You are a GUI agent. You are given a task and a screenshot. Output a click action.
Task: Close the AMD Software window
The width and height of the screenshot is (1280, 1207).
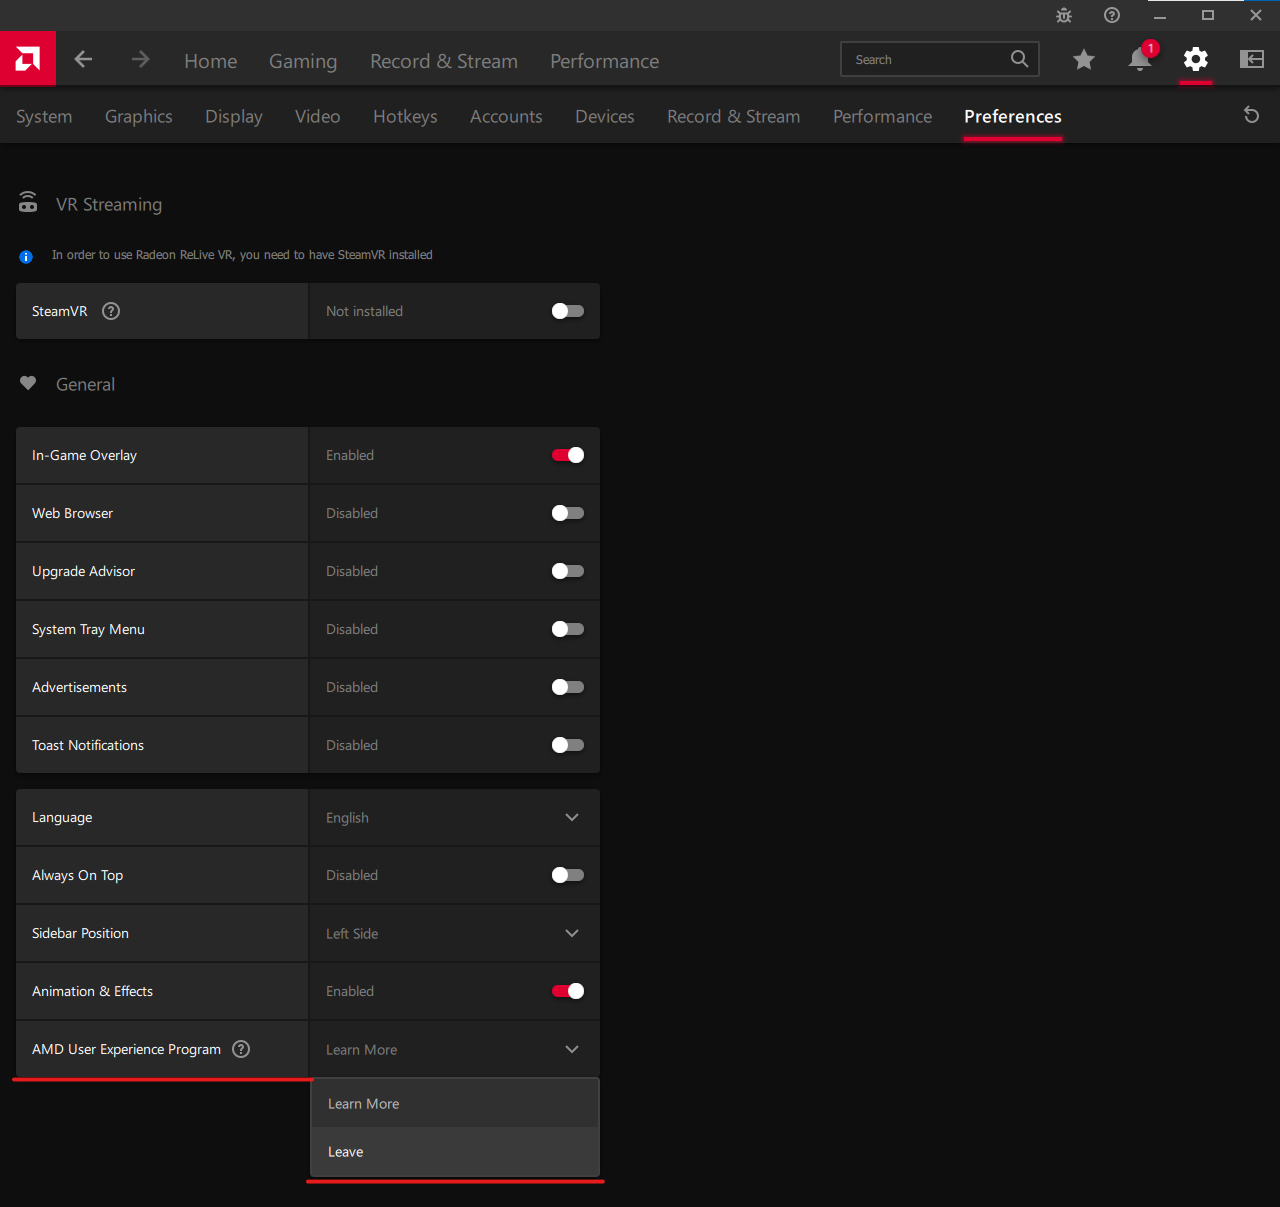[1256, 15]
